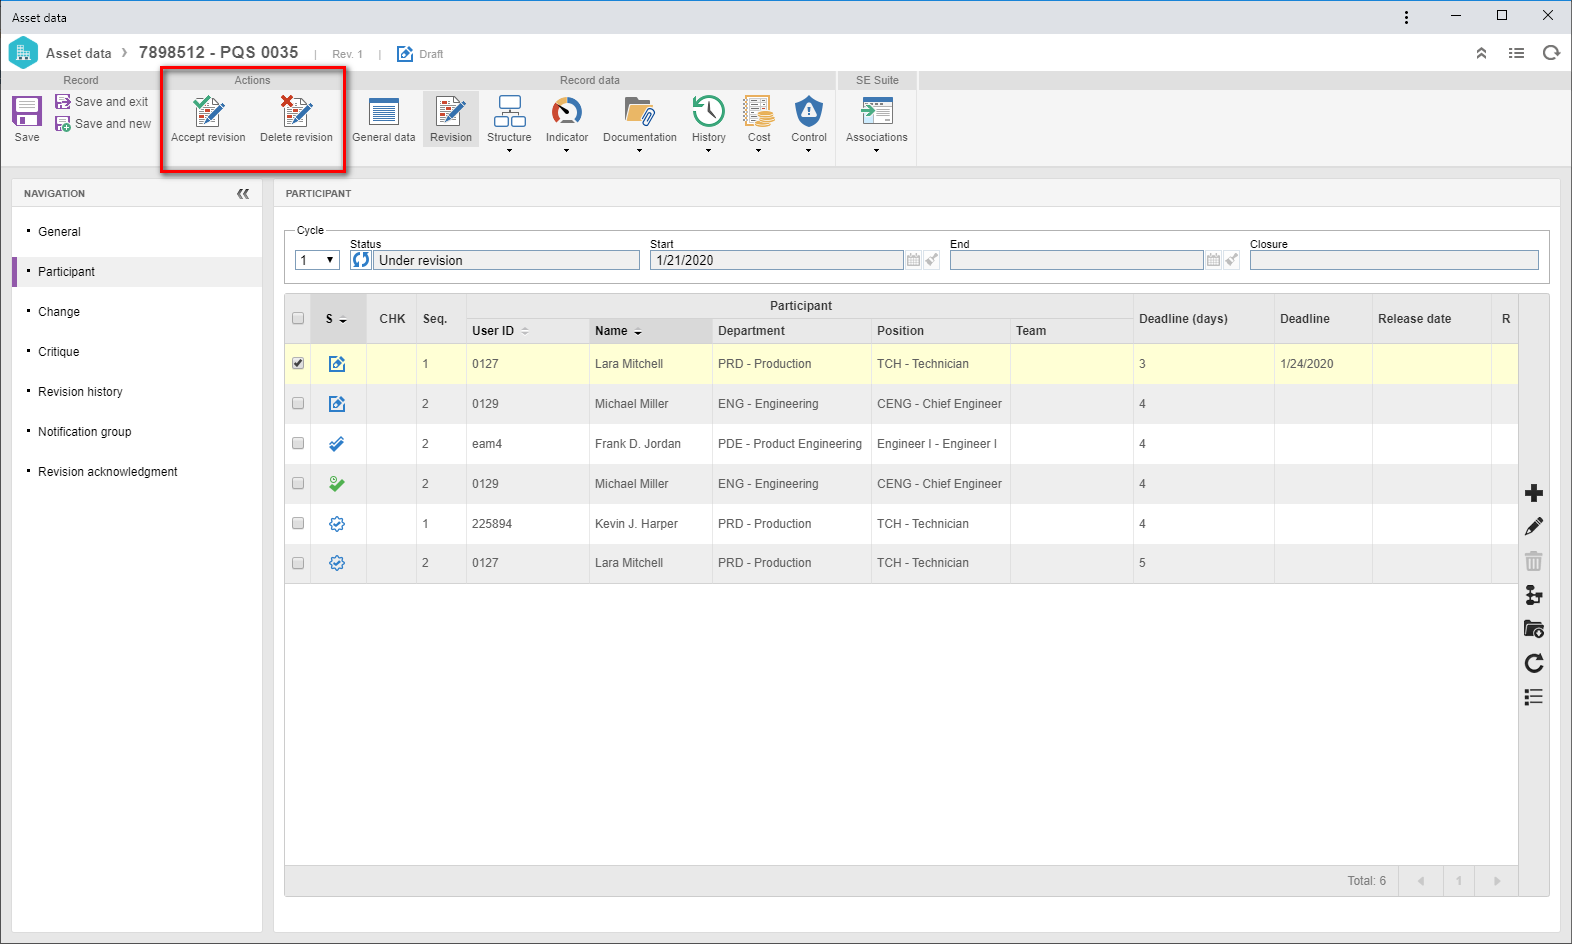Image resolution: width=1572 pixels, height=944 pixels.
Task: Click the green status icon for Michael Miller
Action: point(337,484)
